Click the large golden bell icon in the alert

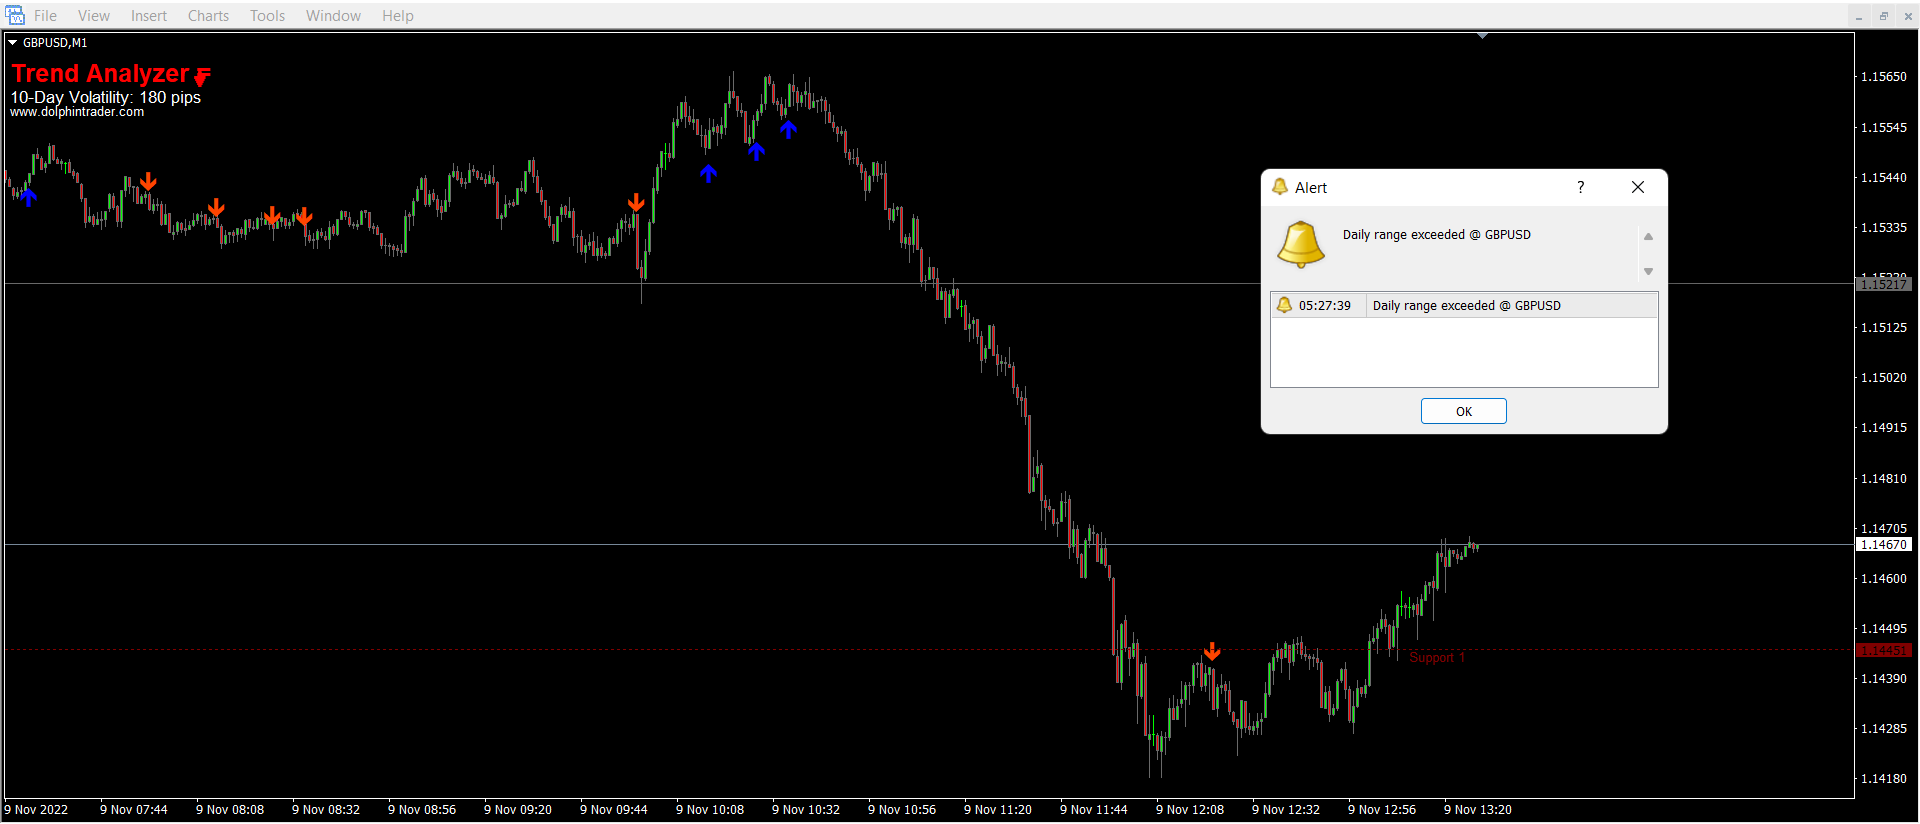pyautogui.click(x=1300, y=244)
